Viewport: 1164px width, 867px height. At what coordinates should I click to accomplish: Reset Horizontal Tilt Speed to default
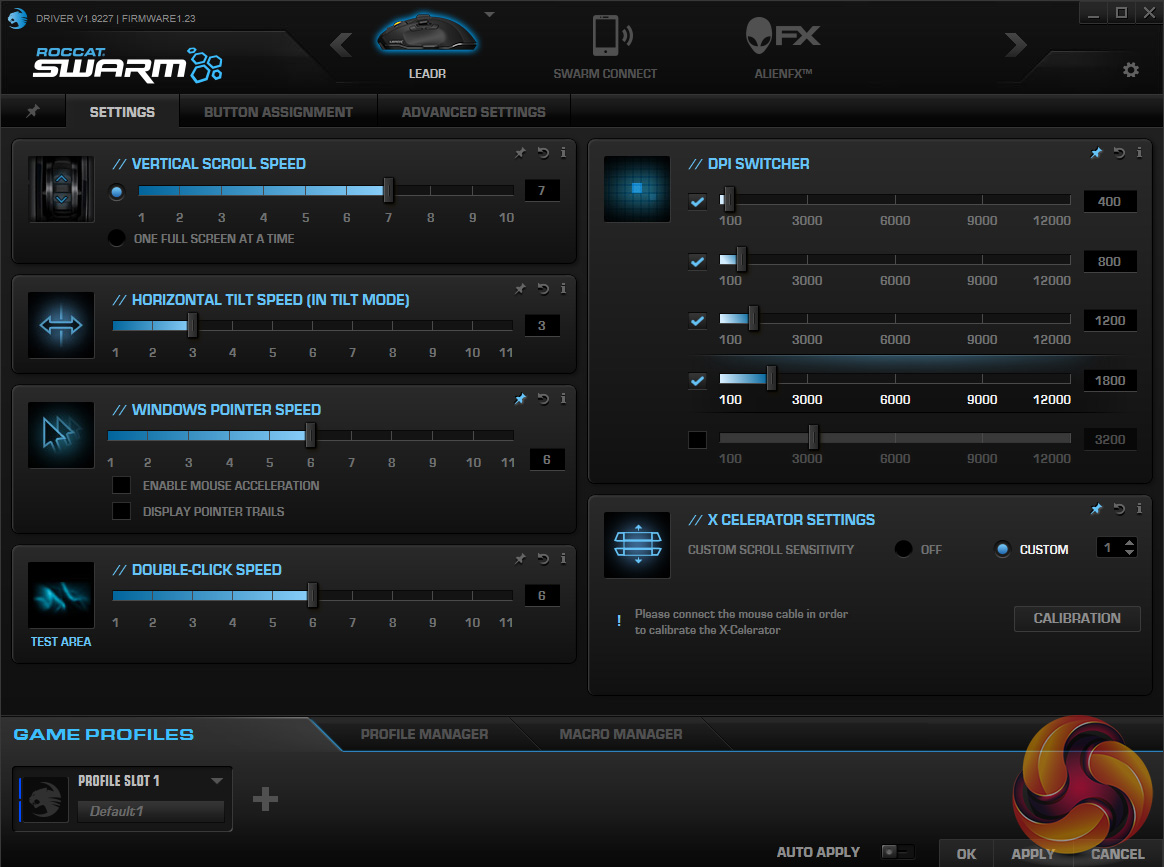point(543,289)
